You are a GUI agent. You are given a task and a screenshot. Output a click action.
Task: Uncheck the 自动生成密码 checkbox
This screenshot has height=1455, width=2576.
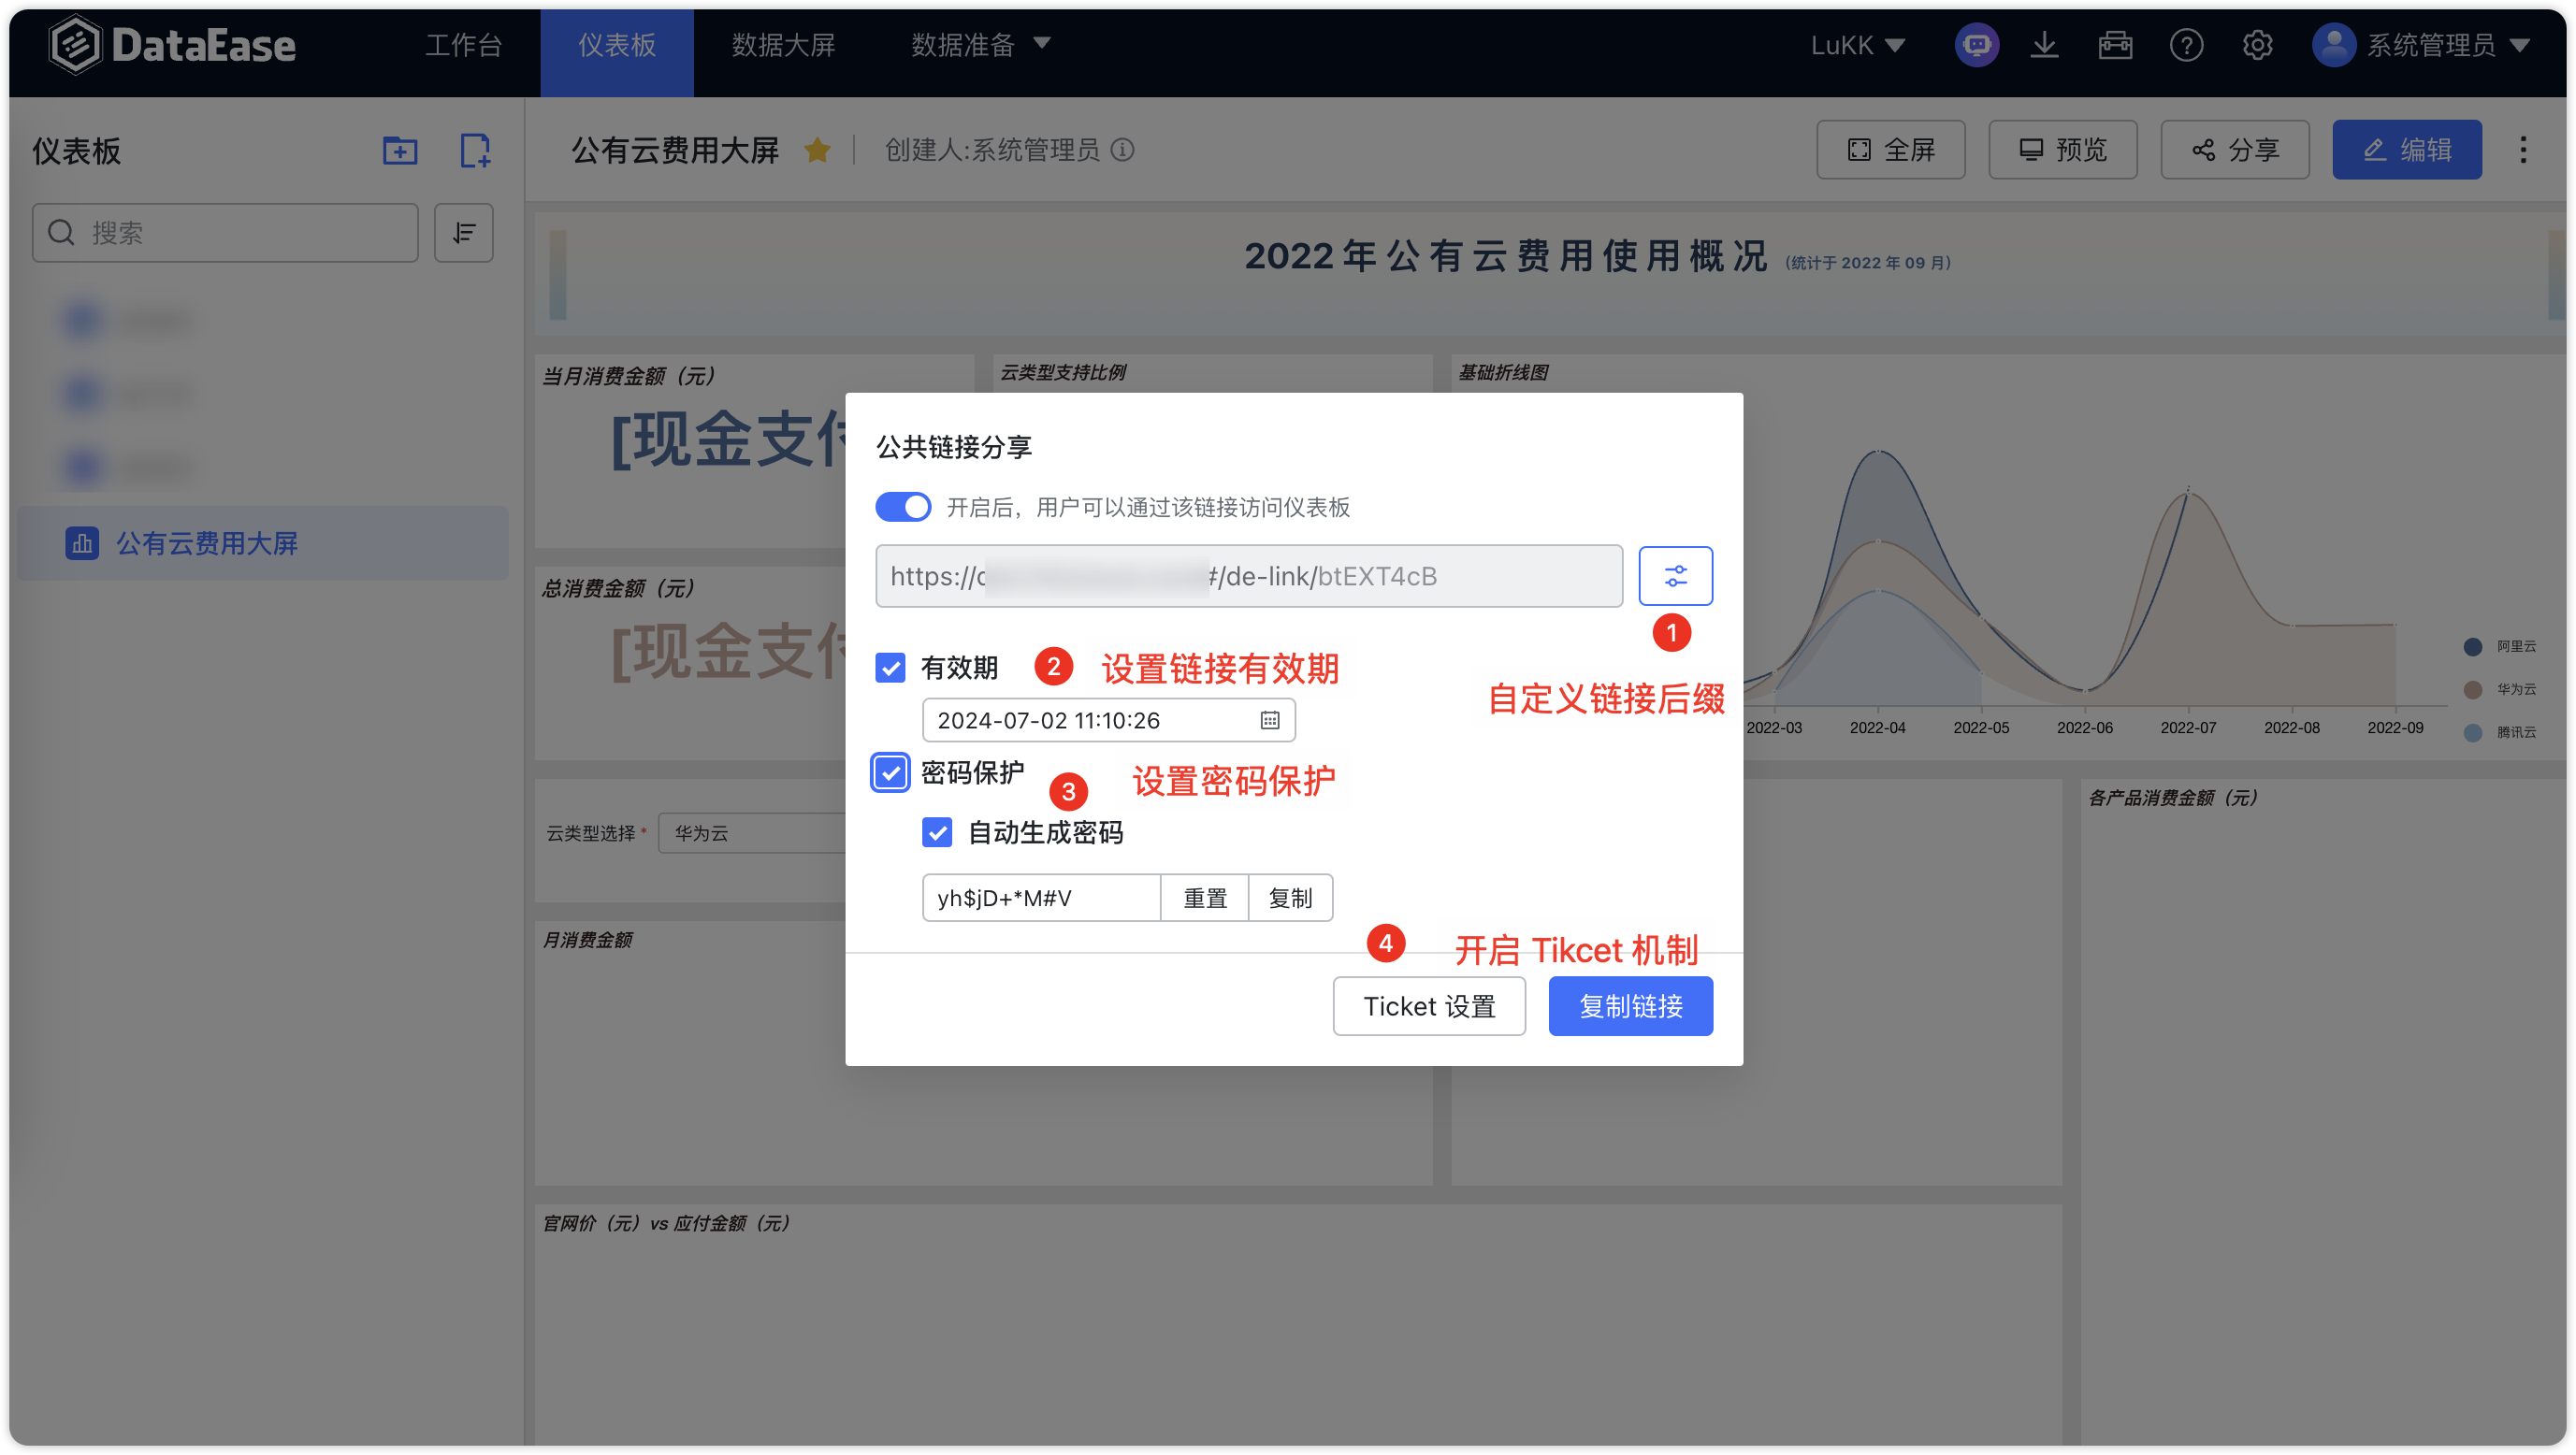937,832
